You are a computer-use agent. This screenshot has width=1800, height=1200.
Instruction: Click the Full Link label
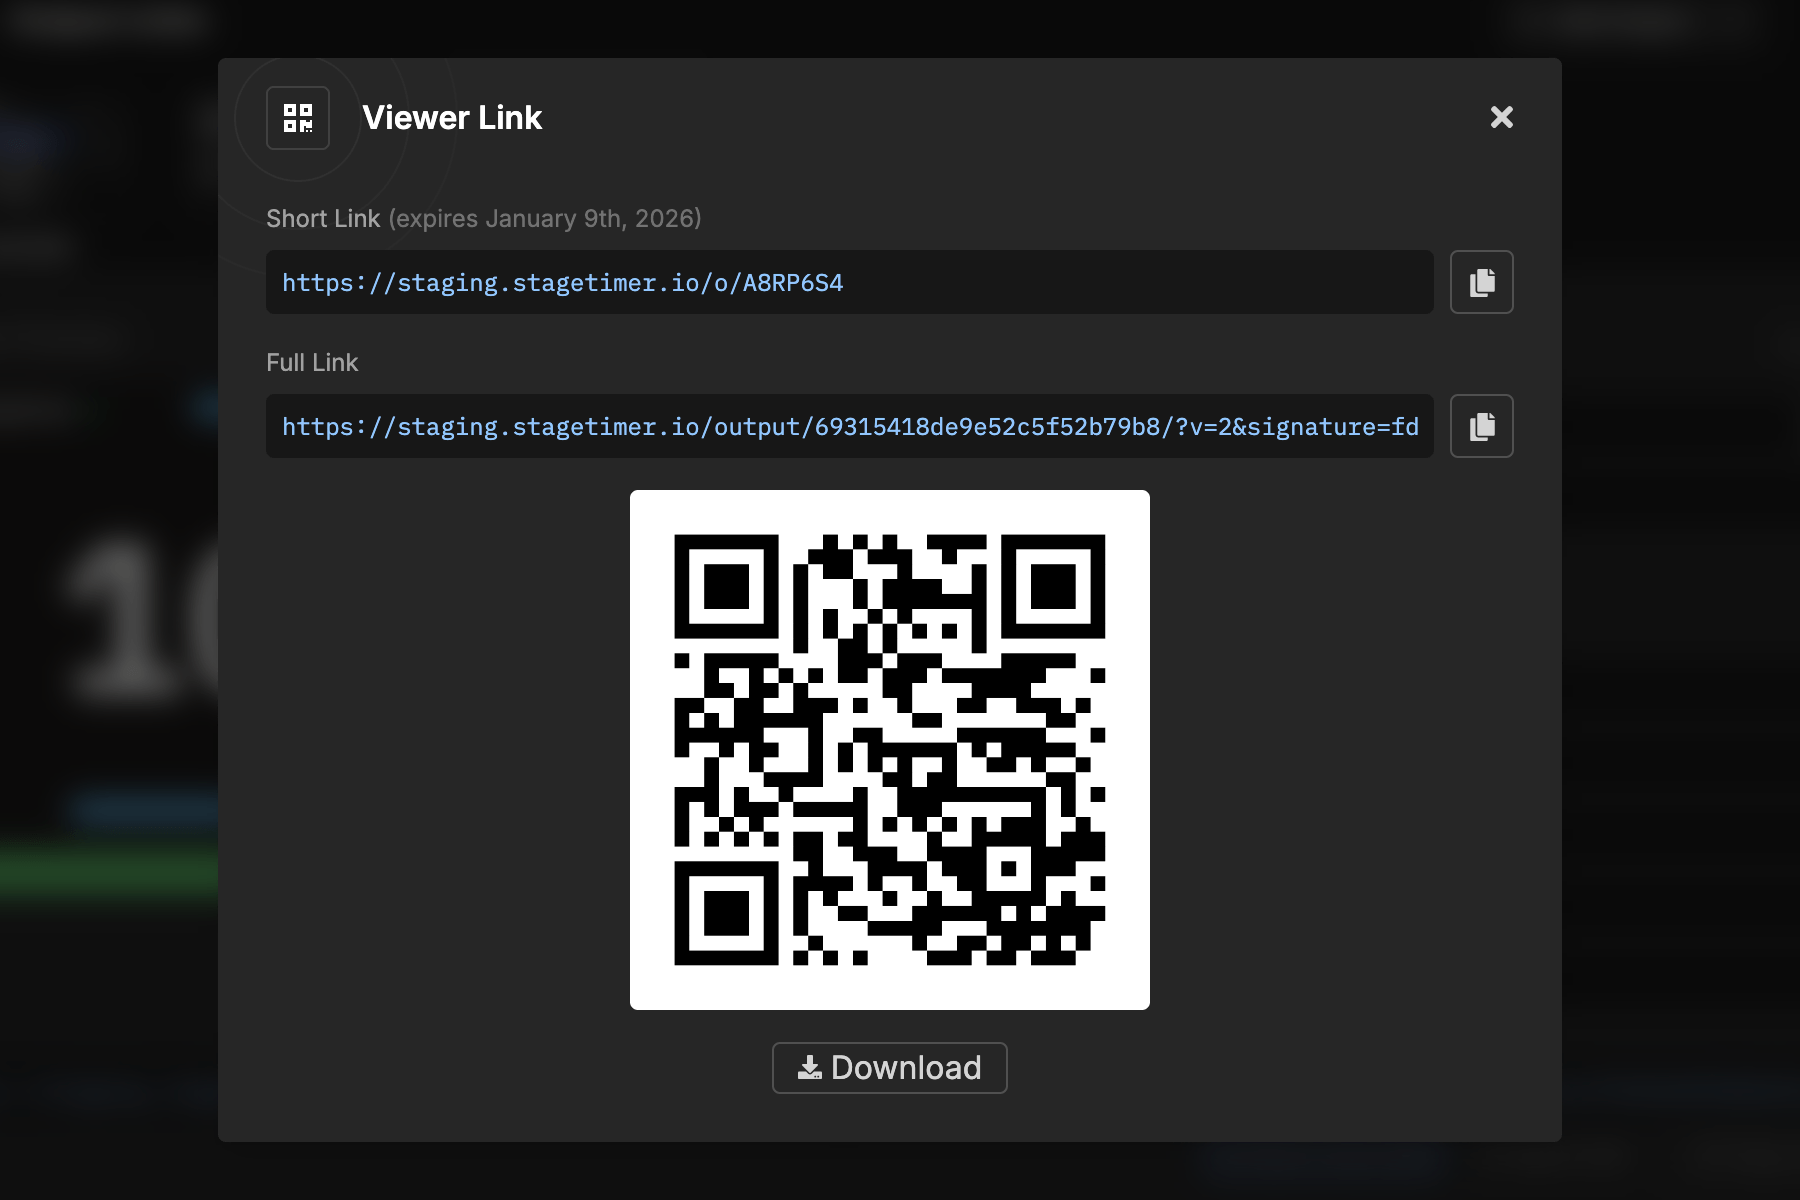(311, 362)
